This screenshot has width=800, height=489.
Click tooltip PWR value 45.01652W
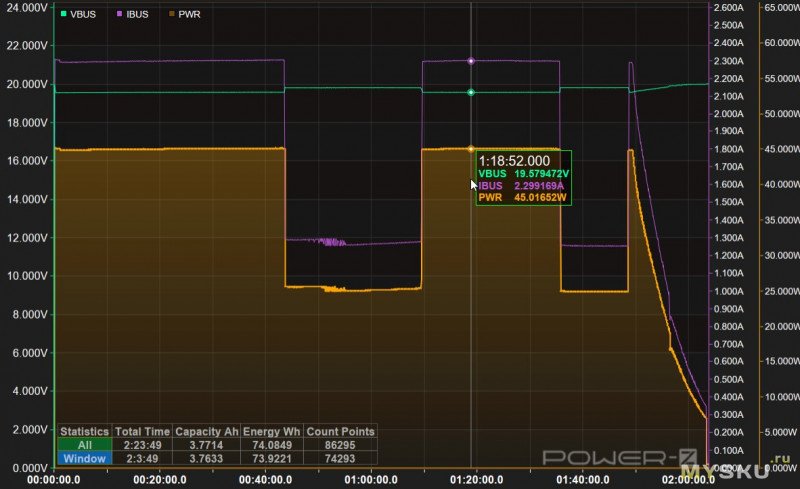(x=540, y=198)
